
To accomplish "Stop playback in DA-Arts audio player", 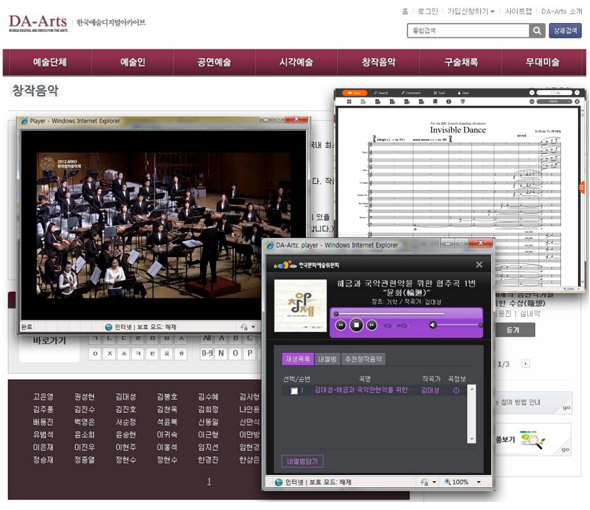I will tap(356, 325).
